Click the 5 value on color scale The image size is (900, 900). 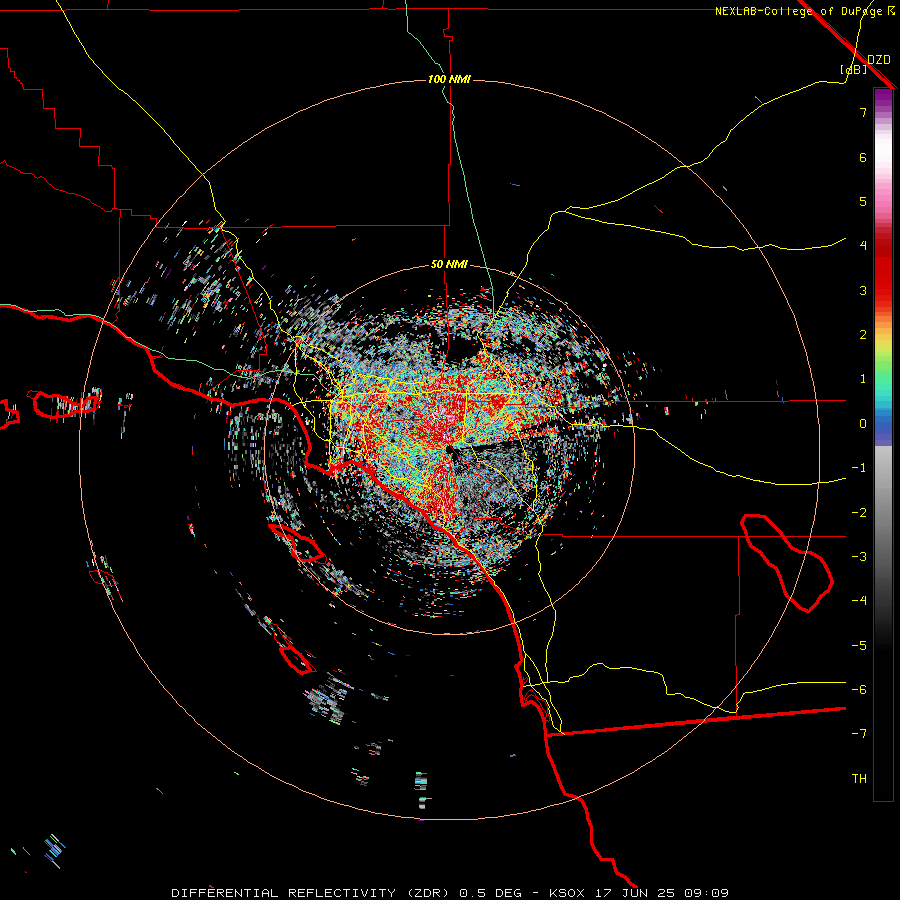point(863,201)
